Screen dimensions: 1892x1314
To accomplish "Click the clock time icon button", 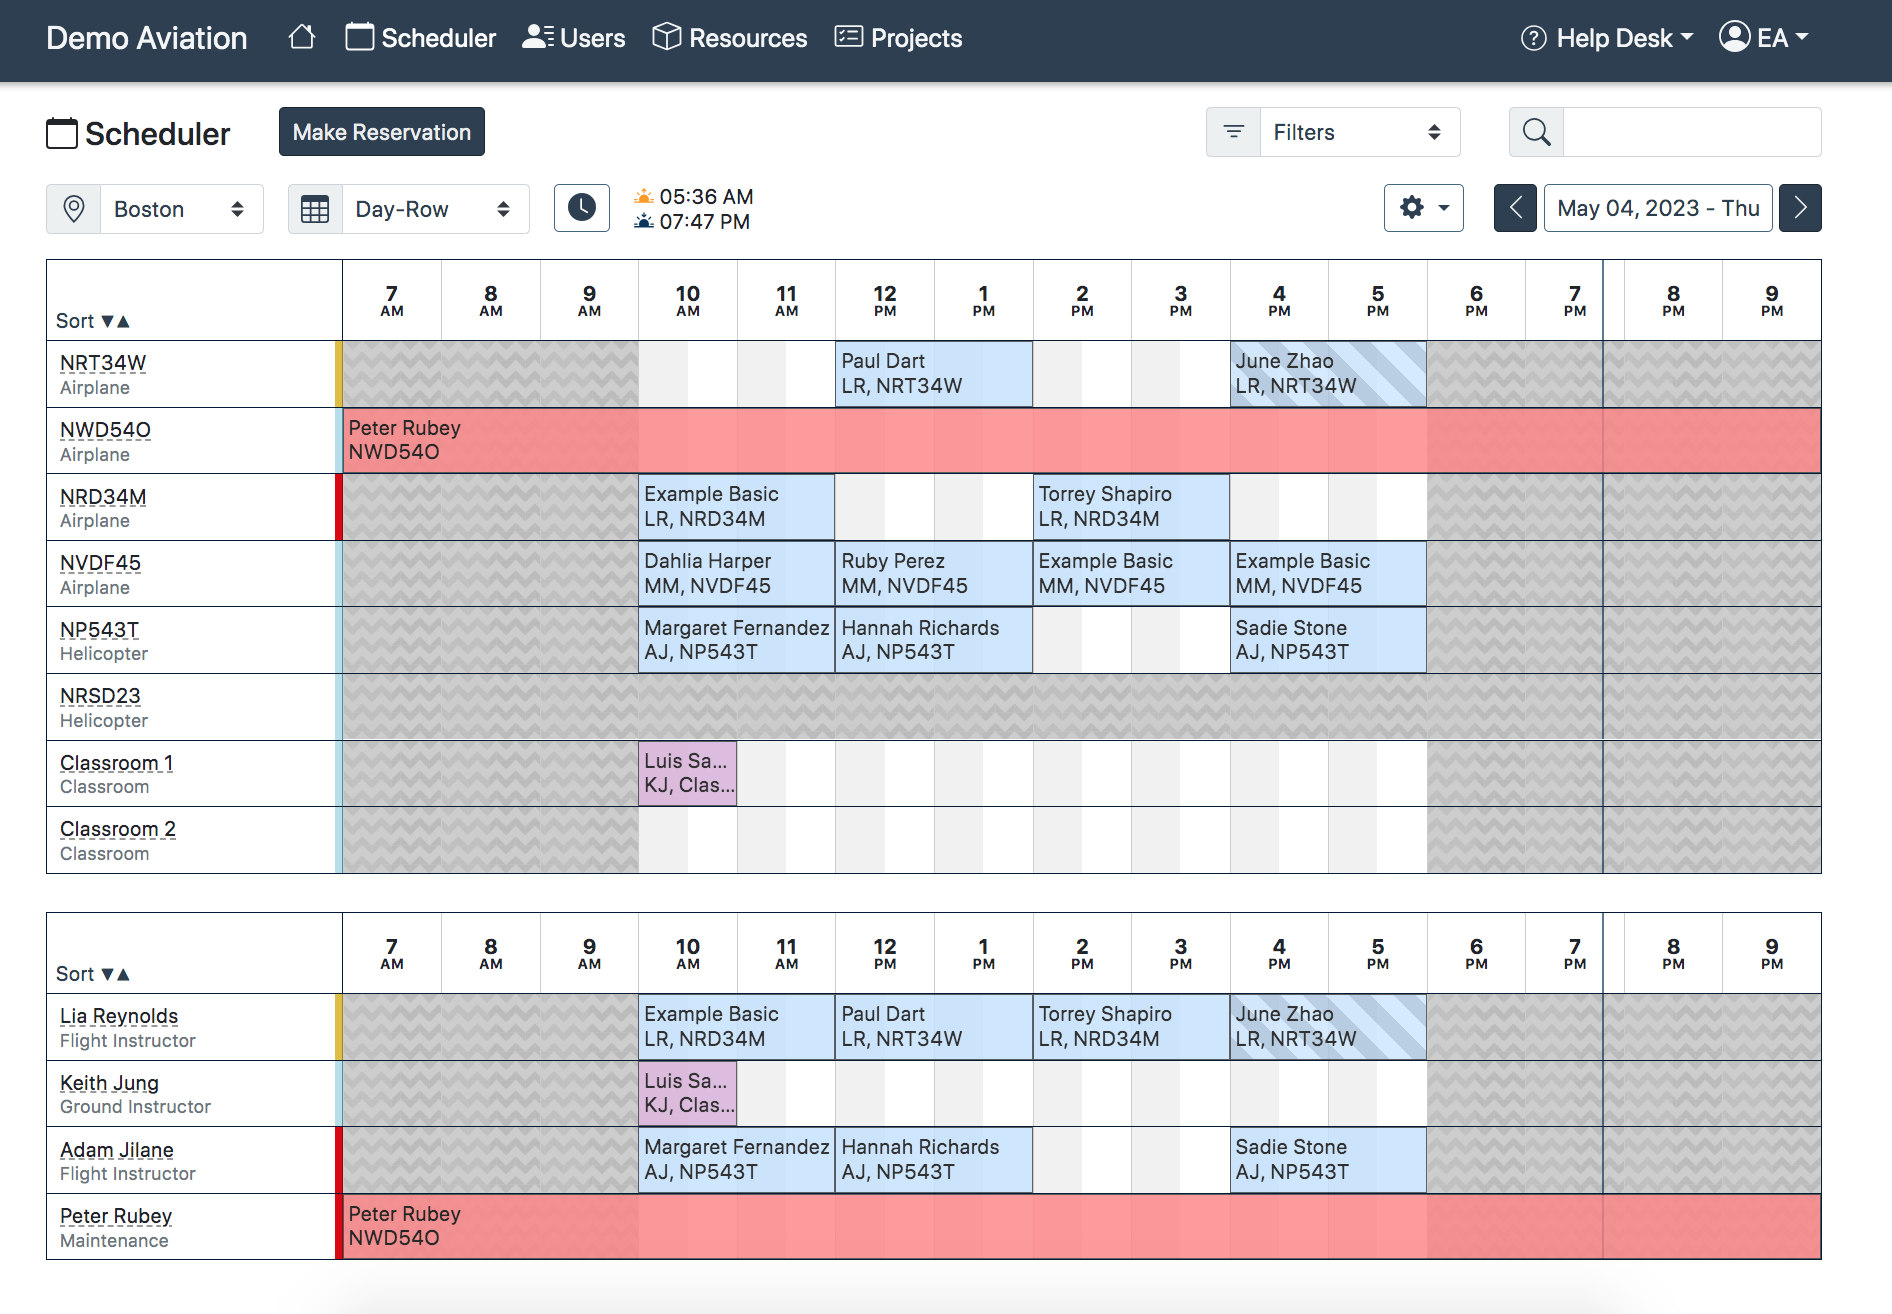I will pyautogui.click(x=581, y=208).
